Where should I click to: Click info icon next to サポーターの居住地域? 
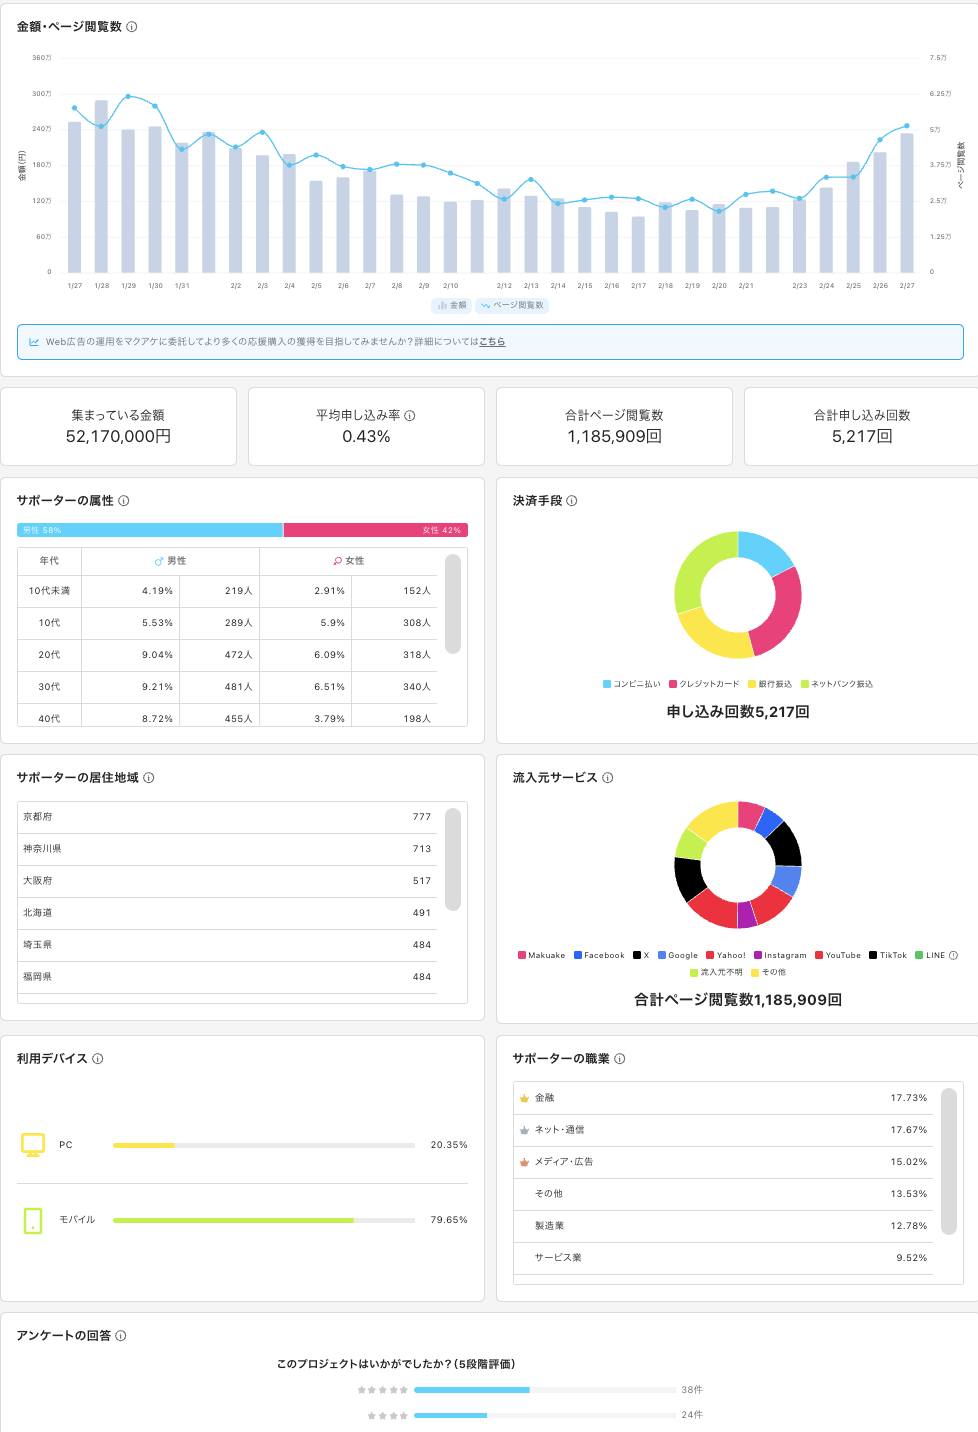[149, 778]
